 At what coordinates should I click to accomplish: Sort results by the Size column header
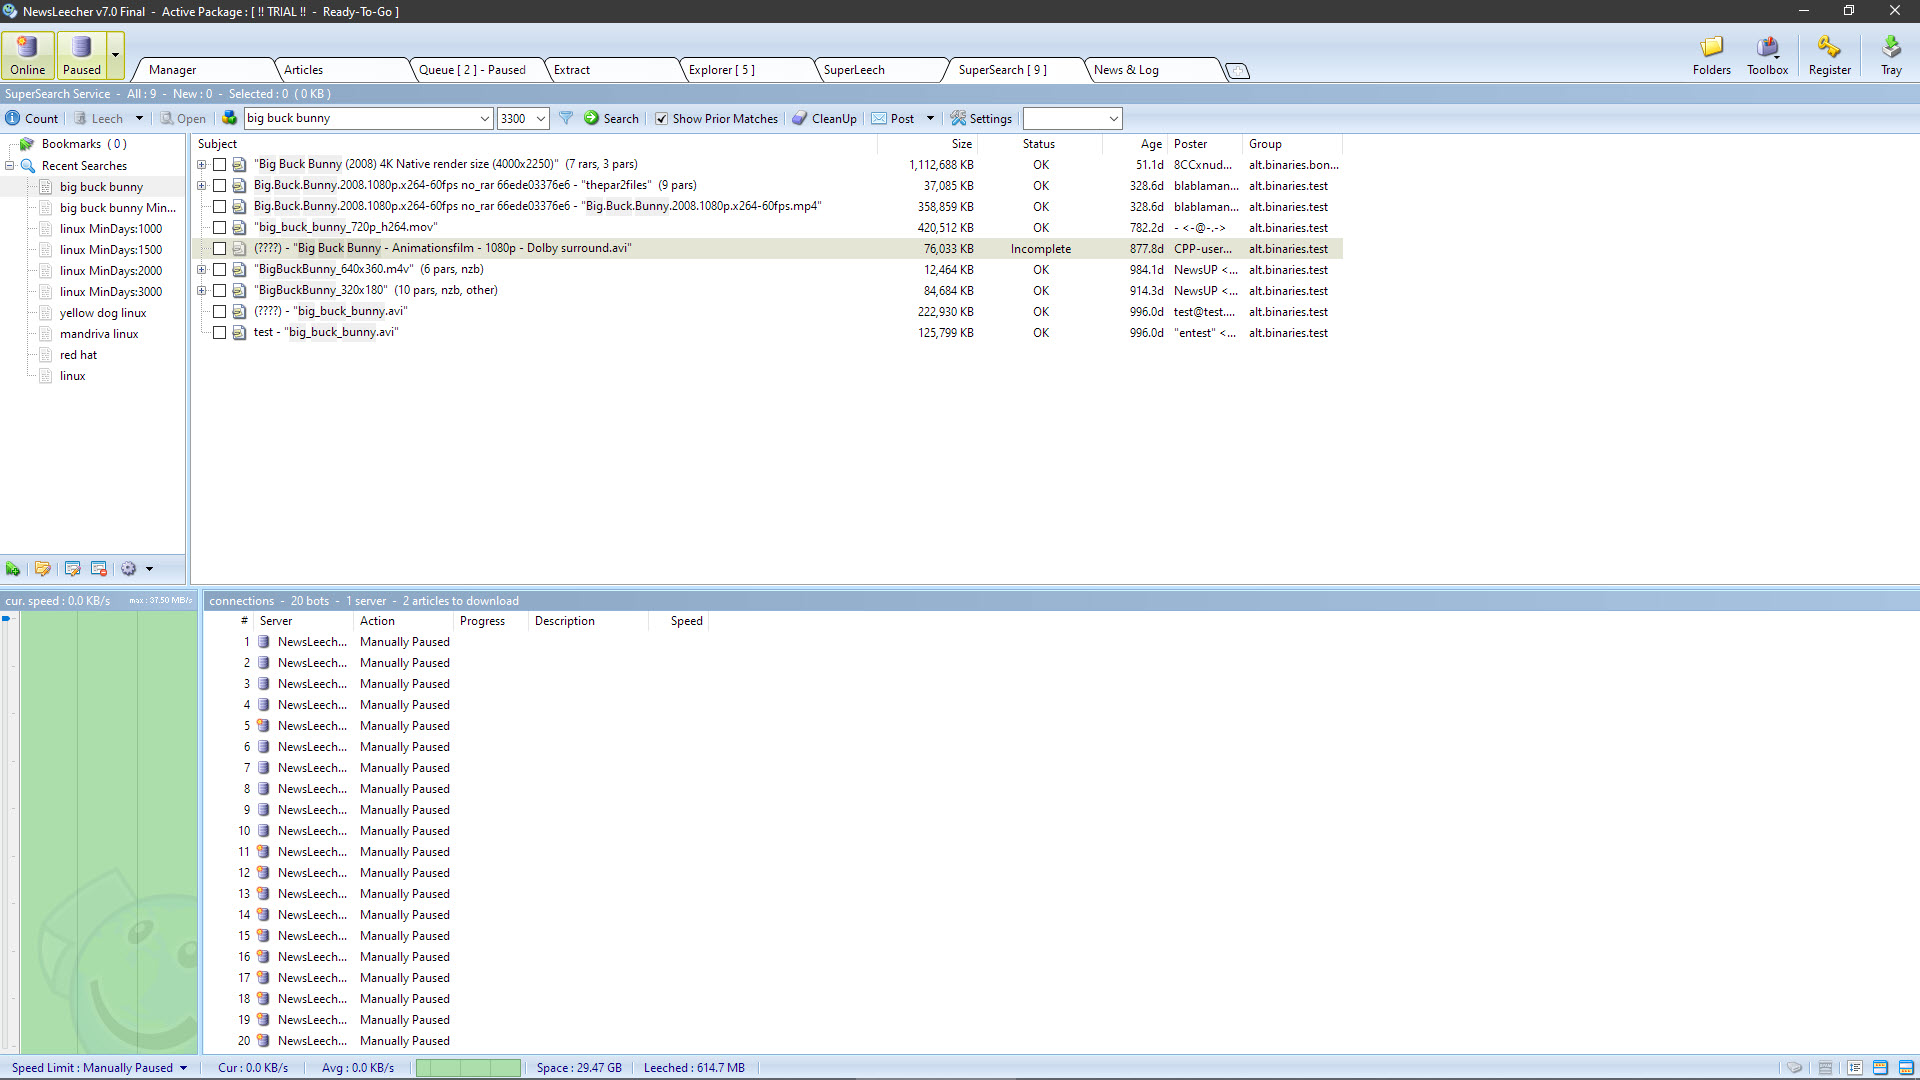coord(927,144)
